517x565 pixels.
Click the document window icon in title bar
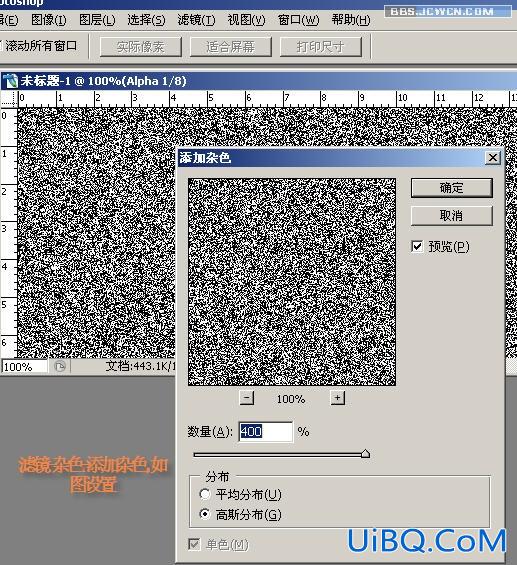coord(11,81)
